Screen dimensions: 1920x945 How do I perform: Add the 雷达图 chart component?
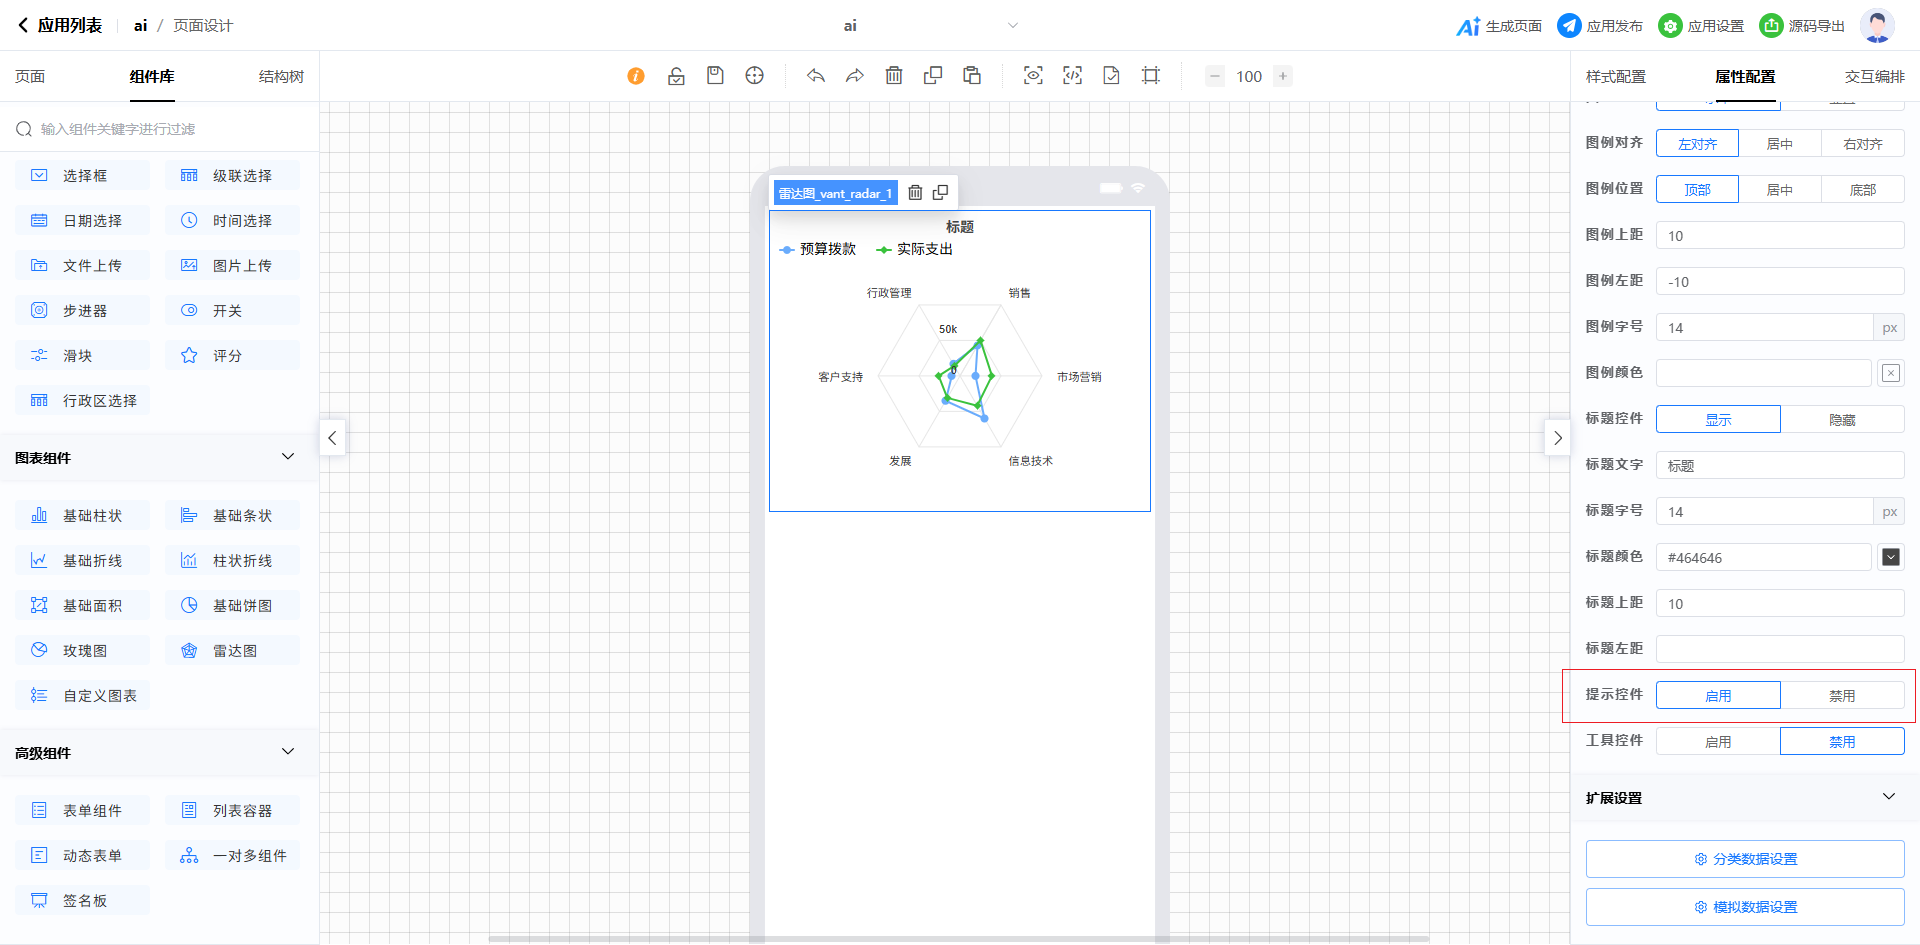232,651
